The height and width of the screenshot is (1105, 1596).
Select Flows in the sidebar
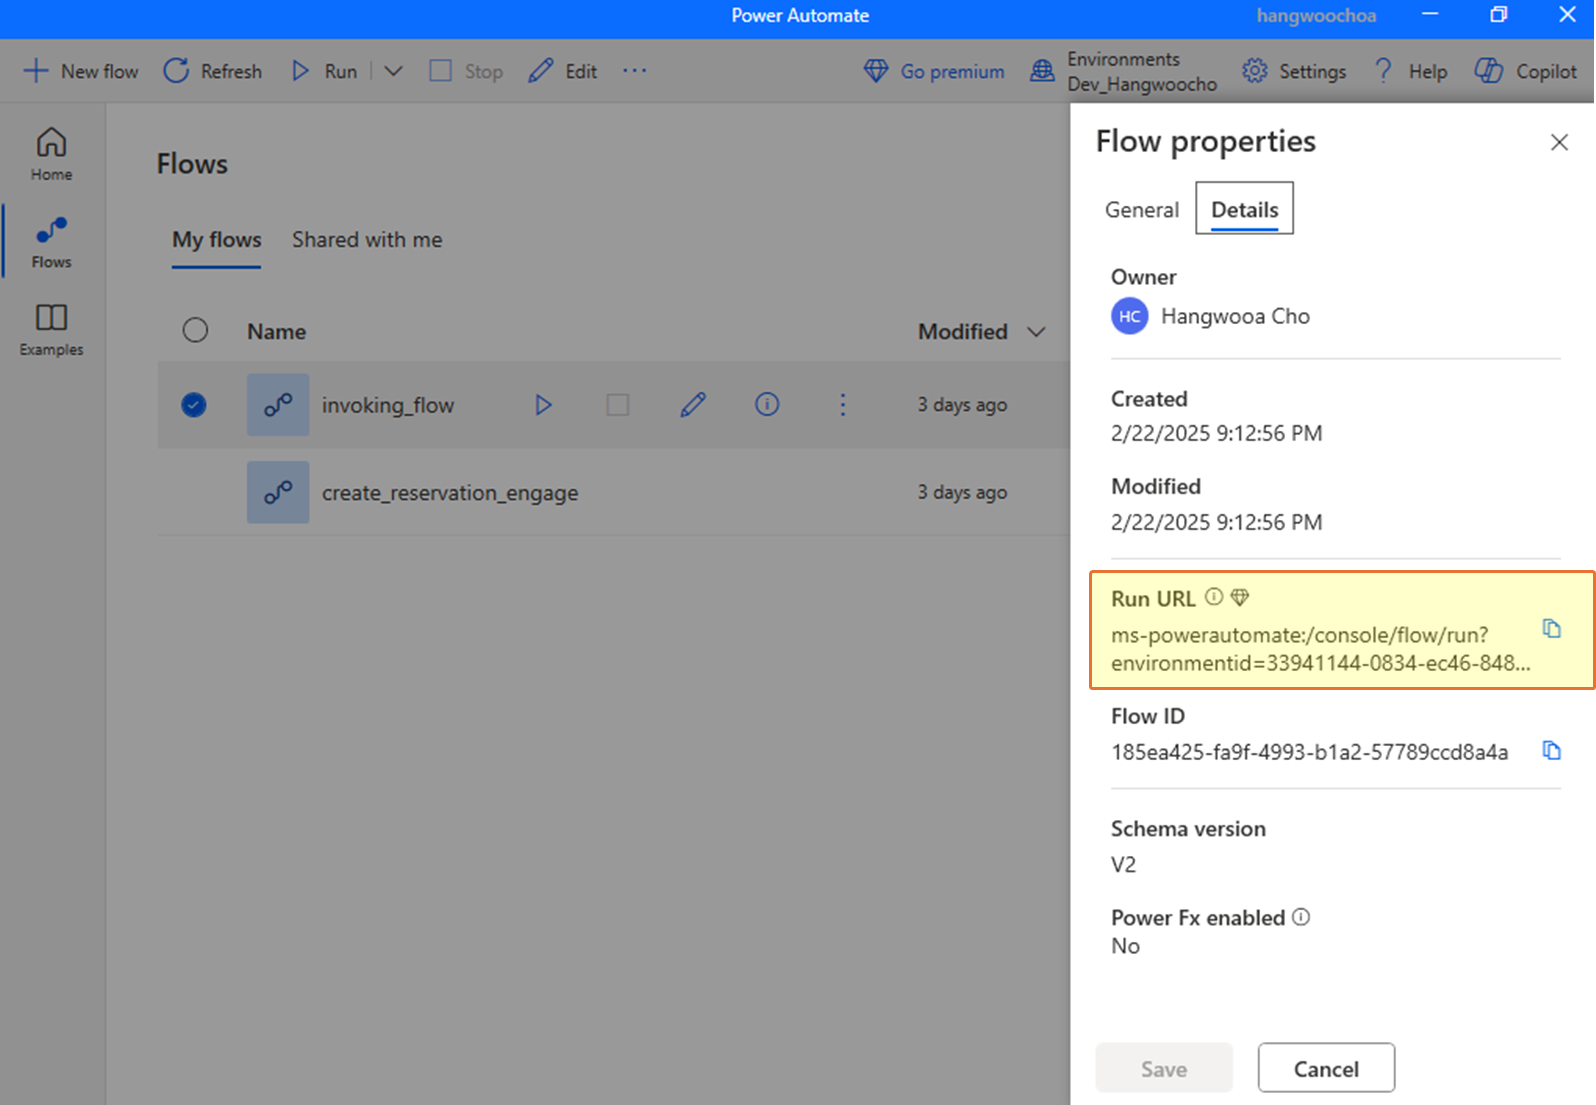coord(51,242)
